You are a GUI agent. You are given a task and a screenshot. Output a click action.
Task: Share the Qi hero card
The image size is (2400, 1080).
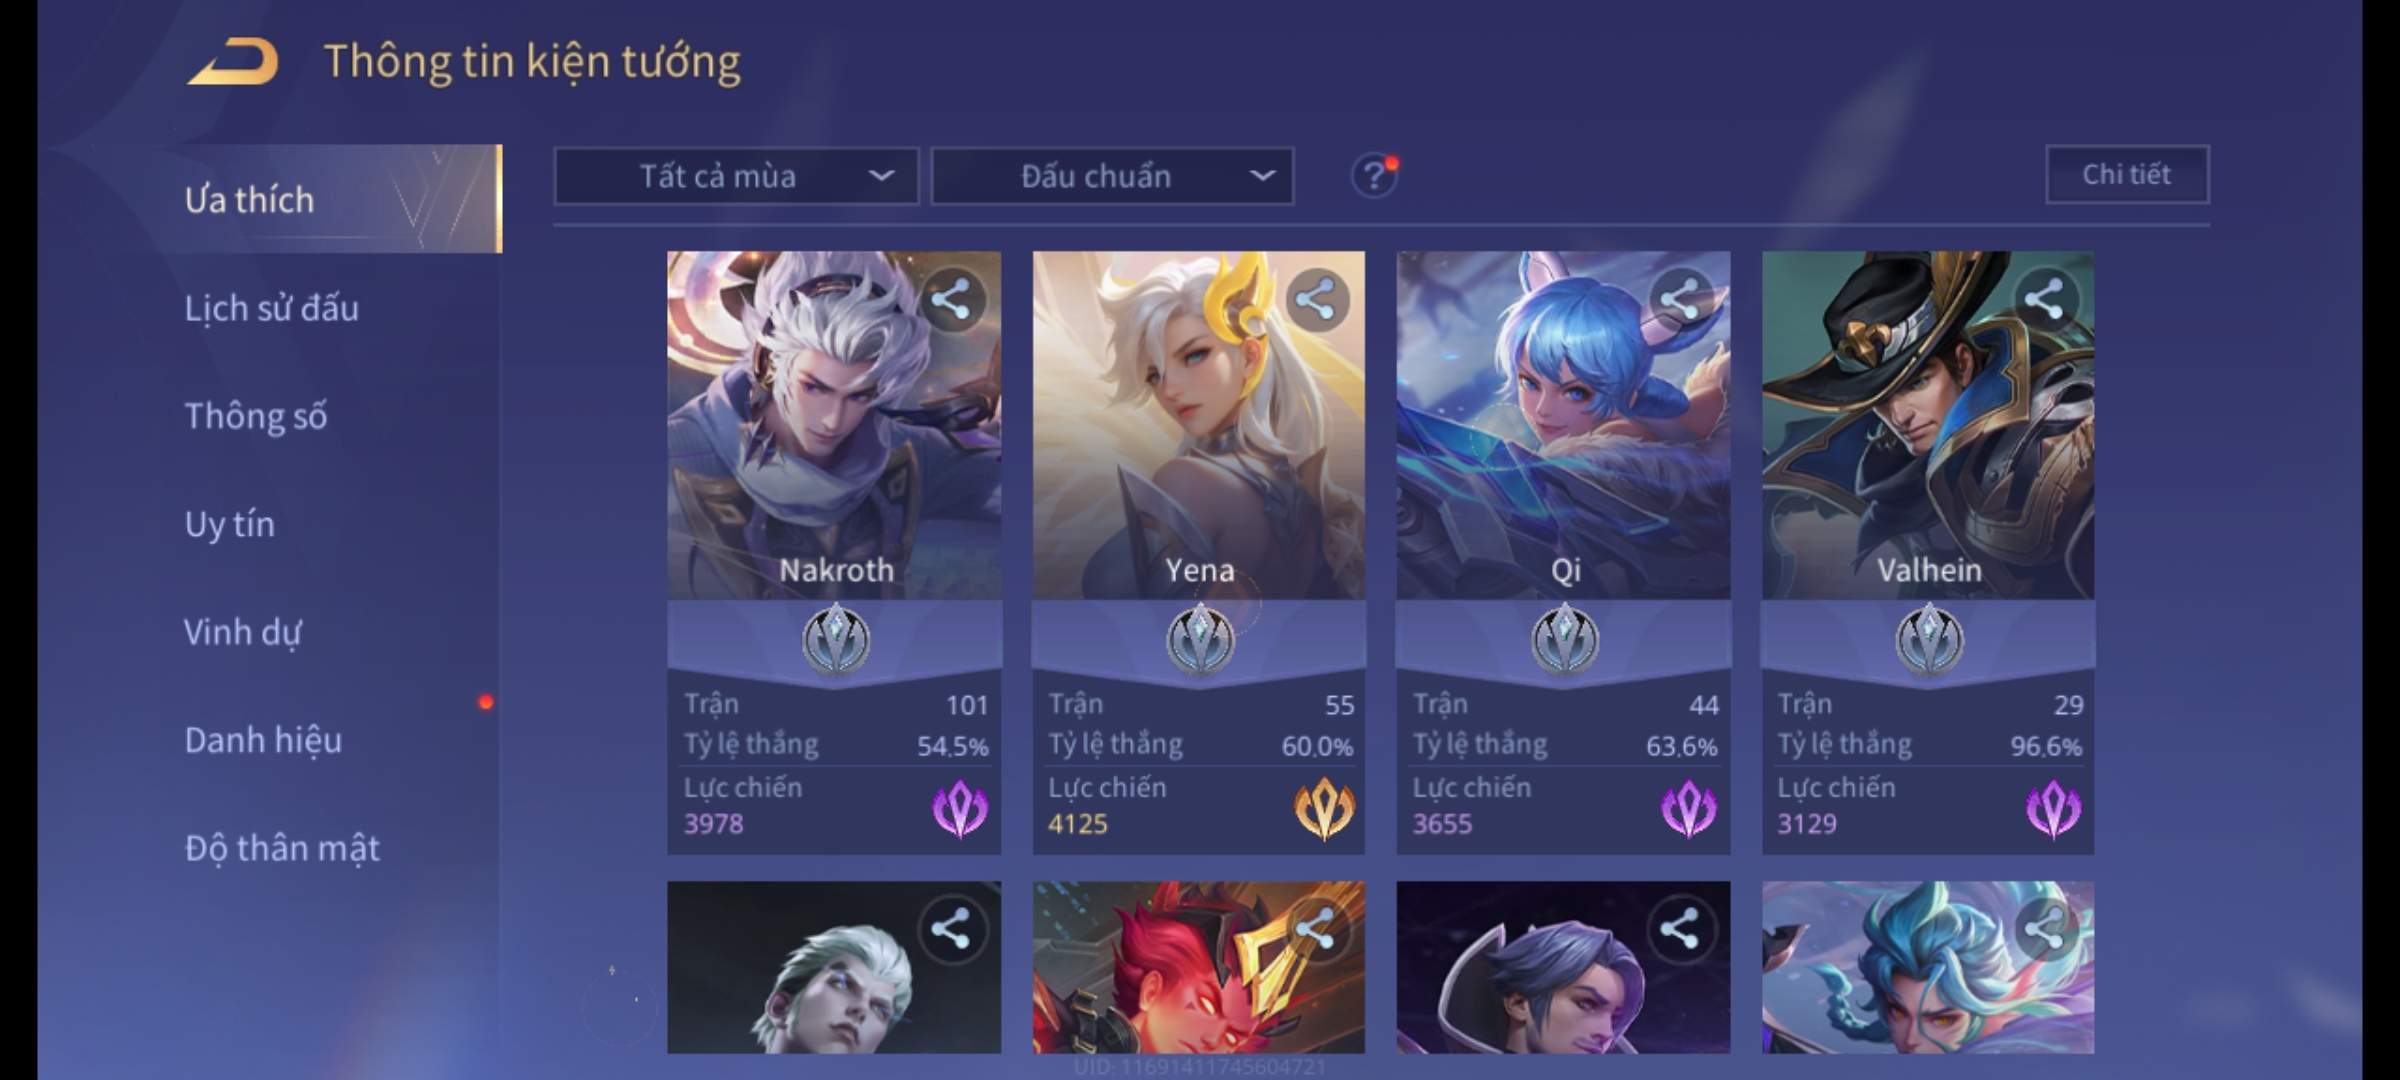click(x=1680, y=299)
